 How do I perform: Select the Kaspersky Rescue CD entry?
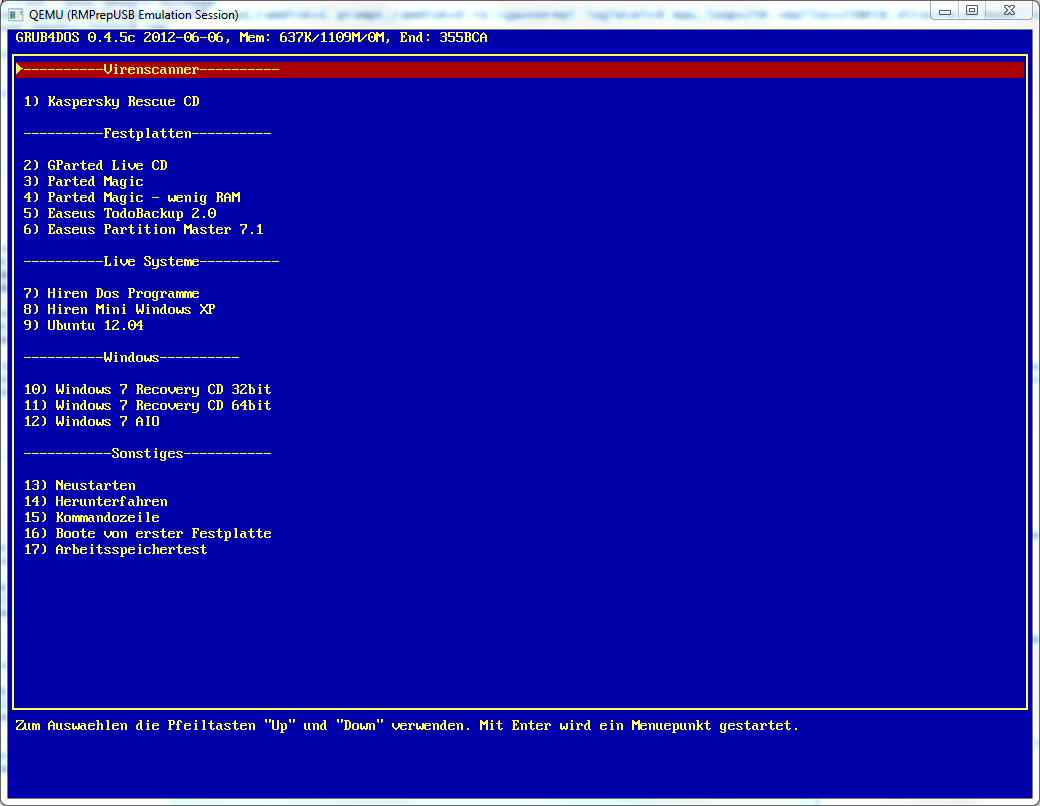point(111,101)
